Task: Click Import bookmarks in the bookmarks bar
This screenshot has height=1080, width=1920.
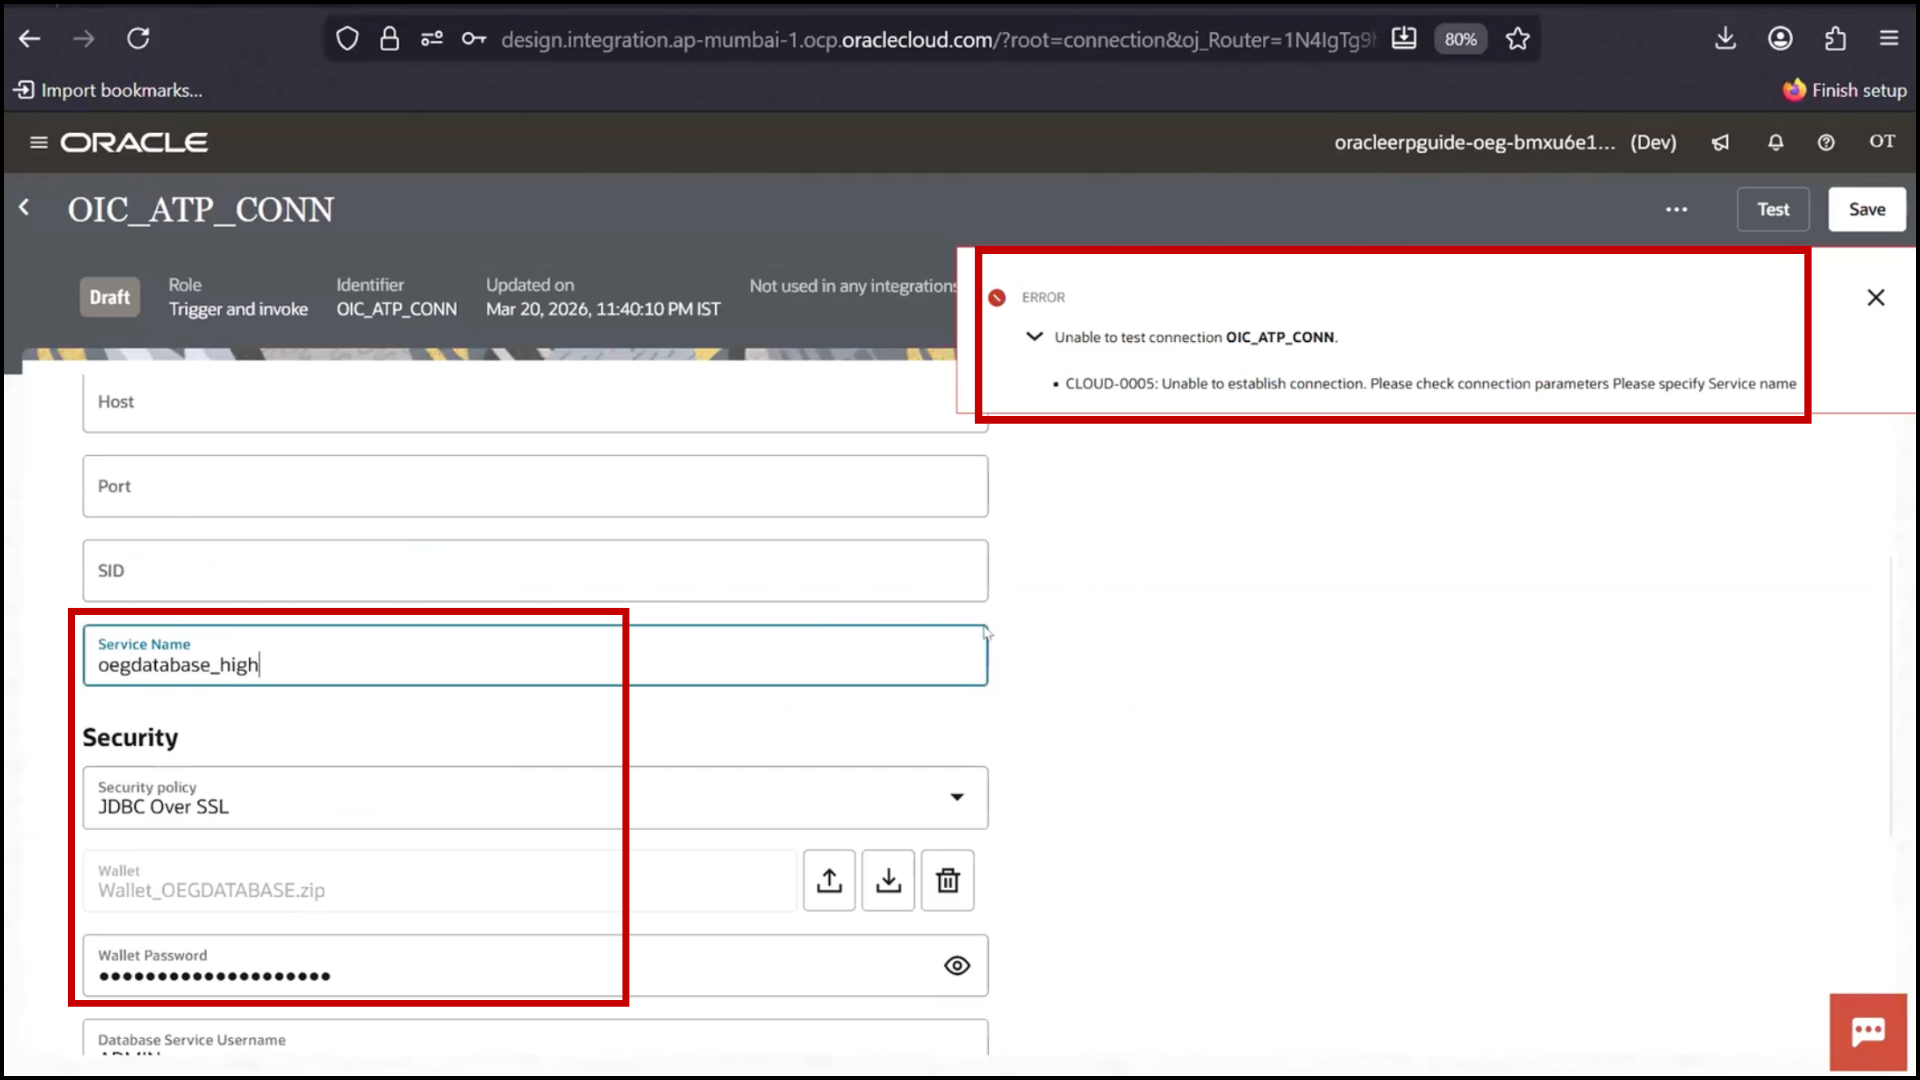Action: click(108, 90)
